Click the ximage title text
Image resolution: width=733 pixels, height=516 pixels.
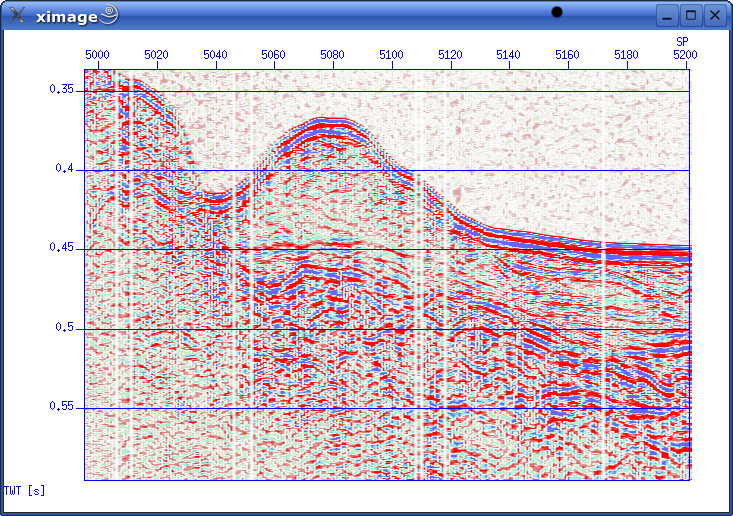pos(66,15)
